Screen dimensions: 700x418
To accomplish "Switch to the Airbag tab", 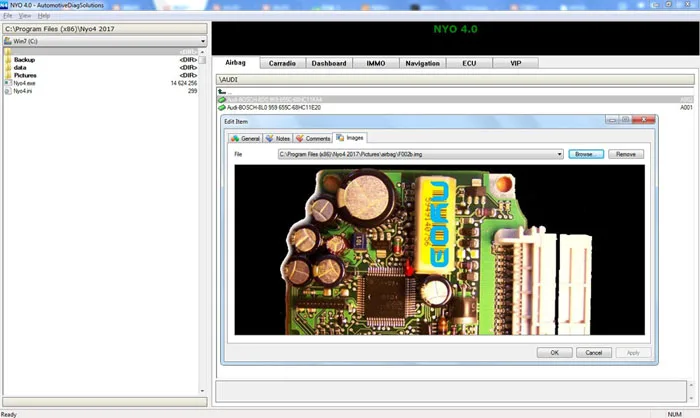I will coord(235,63).
